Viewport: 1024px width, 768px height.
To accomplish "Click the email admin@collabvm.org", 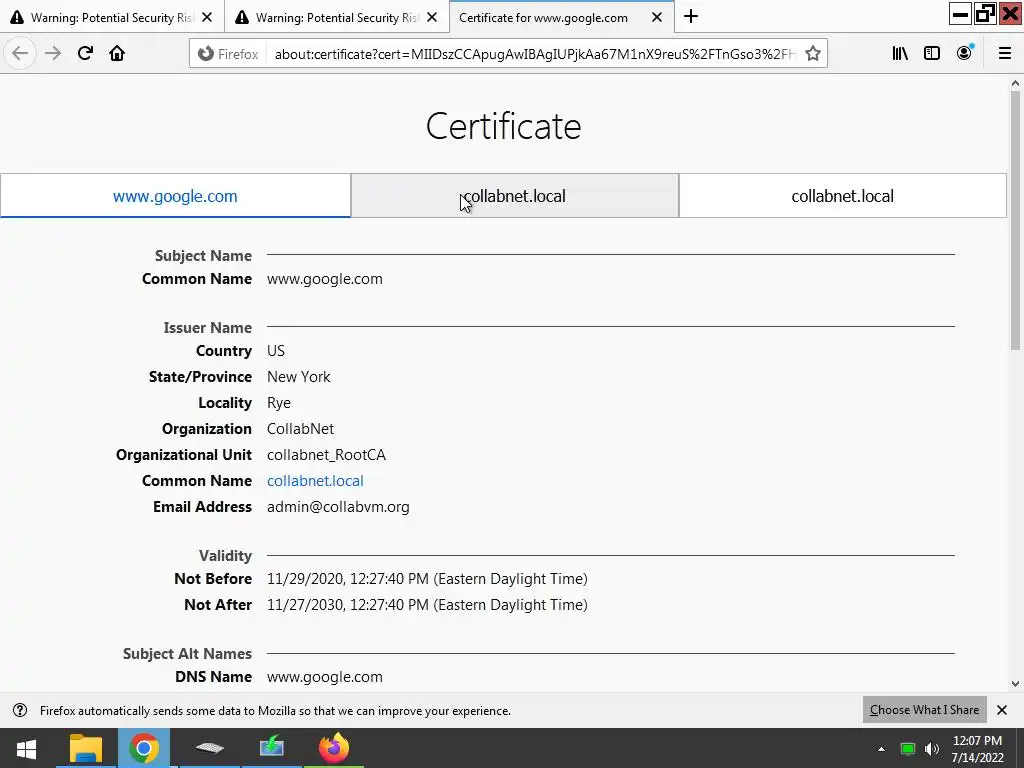I will click(x=338, y=507).
